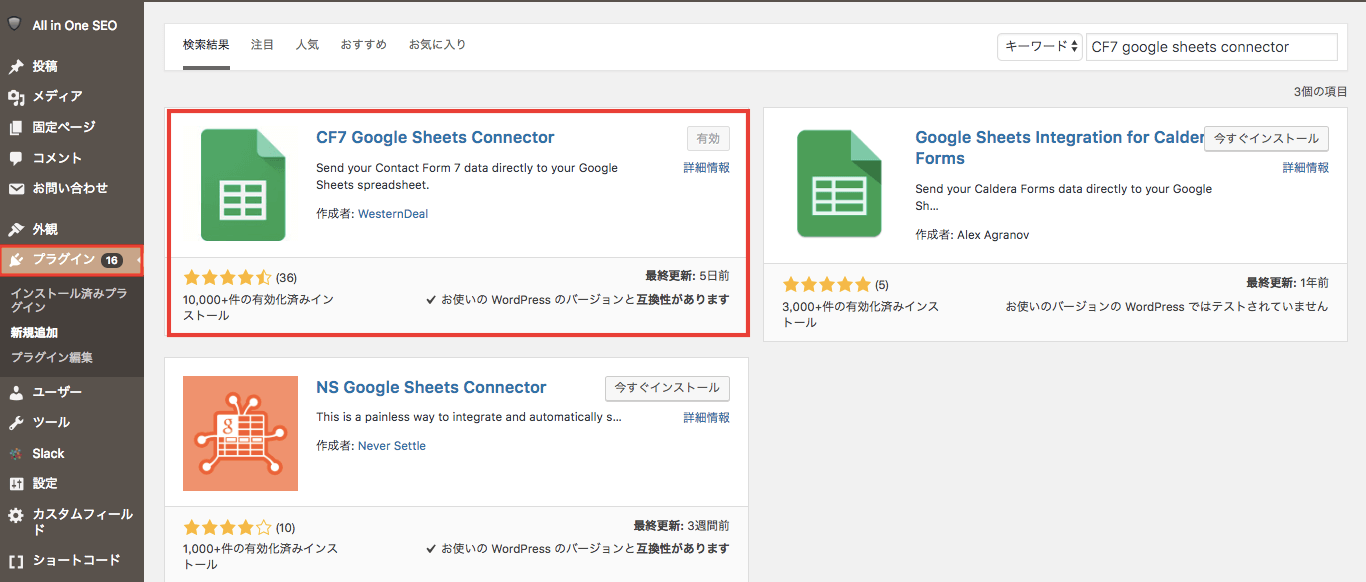Screen dimensions: 1366x582
Task: Open the キーワード search type dropdown
Action: click(x=1039, y=47)
